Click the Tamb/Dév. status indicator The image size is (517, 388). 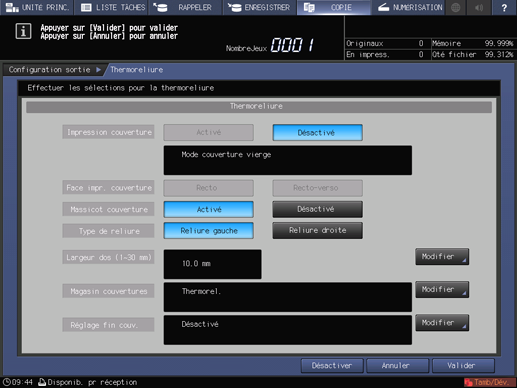[x=490, y=382]
